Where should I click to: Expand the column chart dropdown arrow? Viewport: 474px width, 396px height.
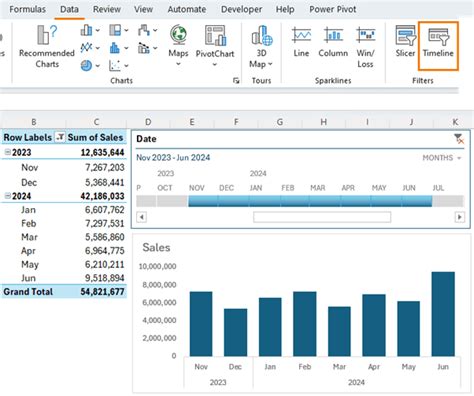[98, 30]
